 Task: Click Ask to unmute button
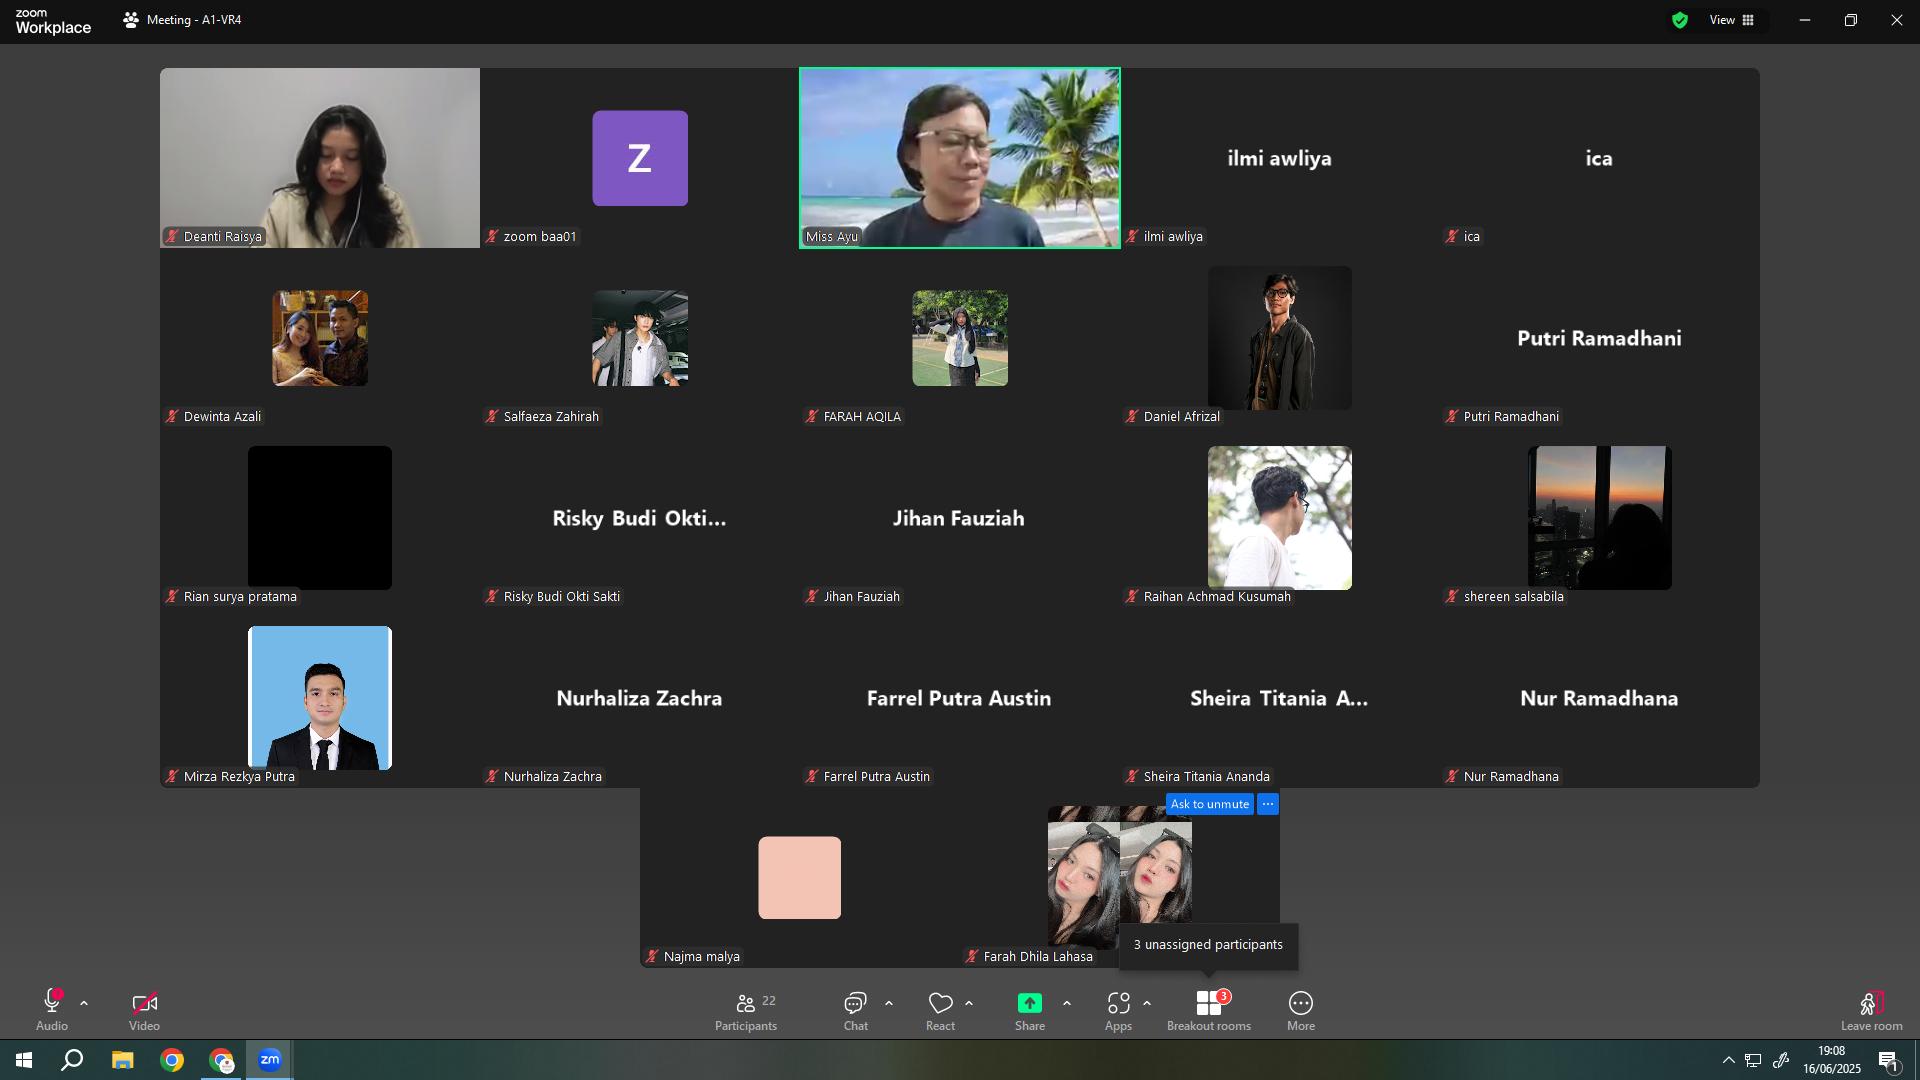coord(1210,804)
